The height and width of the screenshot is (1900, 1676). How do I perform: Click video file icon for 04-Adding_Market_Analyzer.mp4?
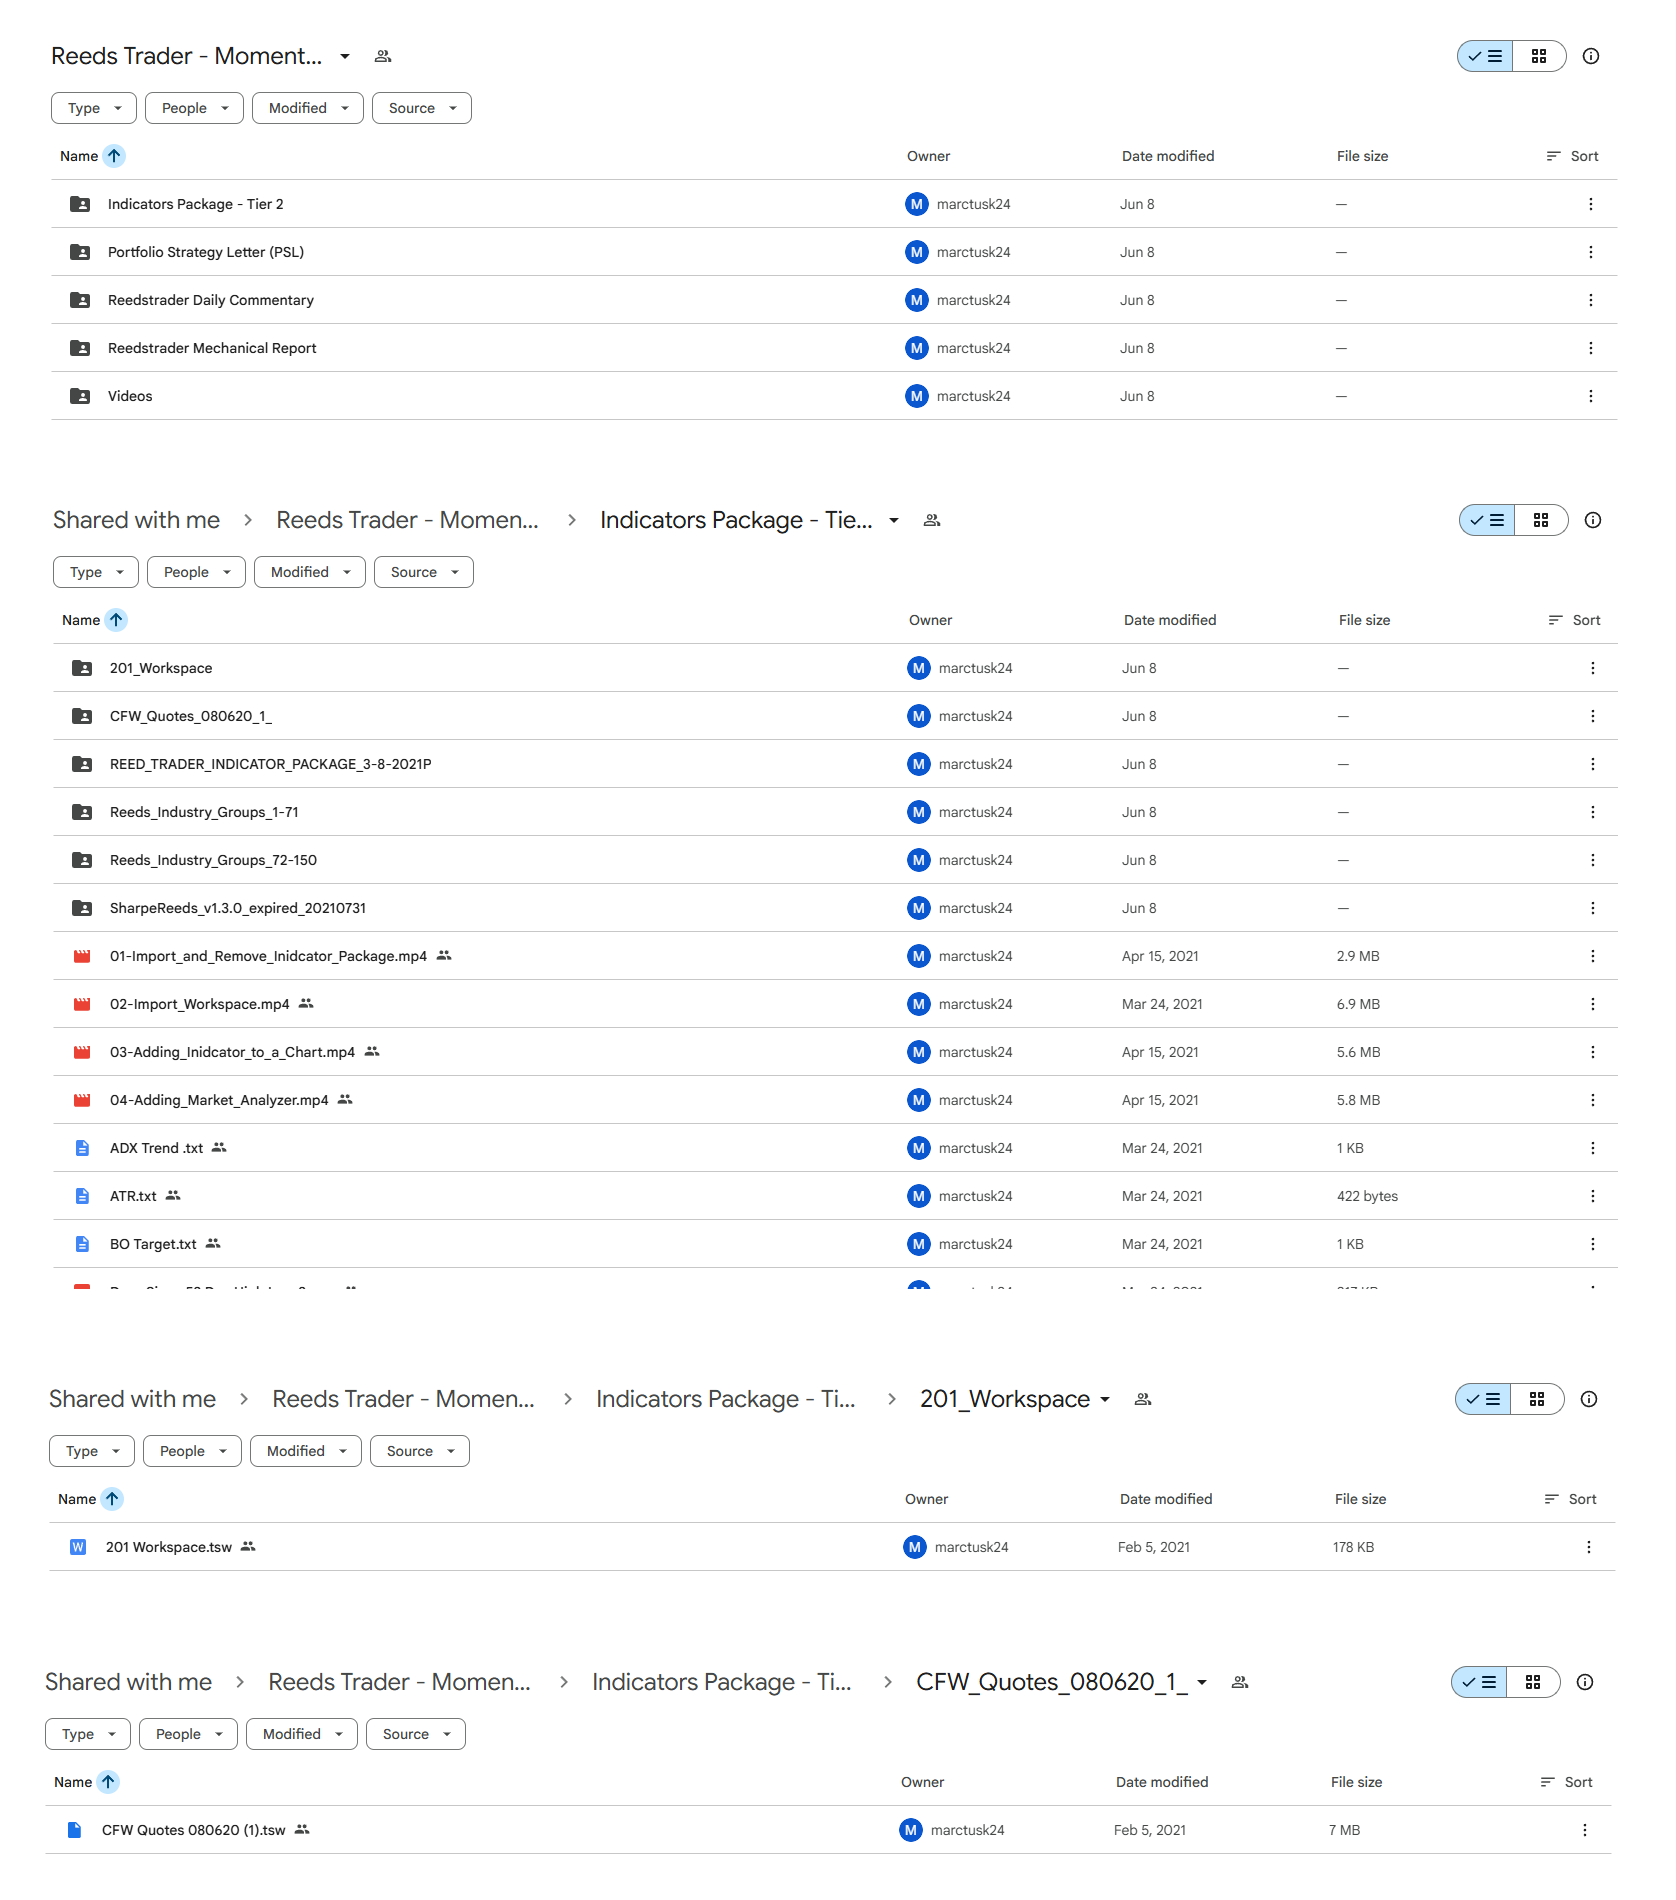tap(82, 1100)
